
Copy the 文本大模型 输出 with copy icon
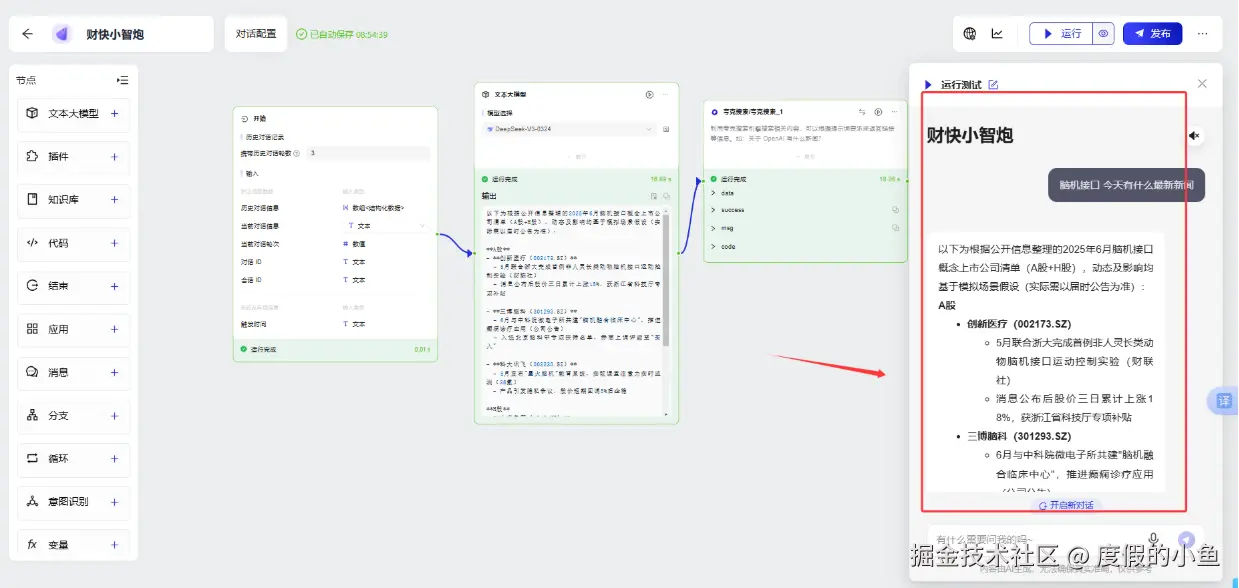click(667, 196)
